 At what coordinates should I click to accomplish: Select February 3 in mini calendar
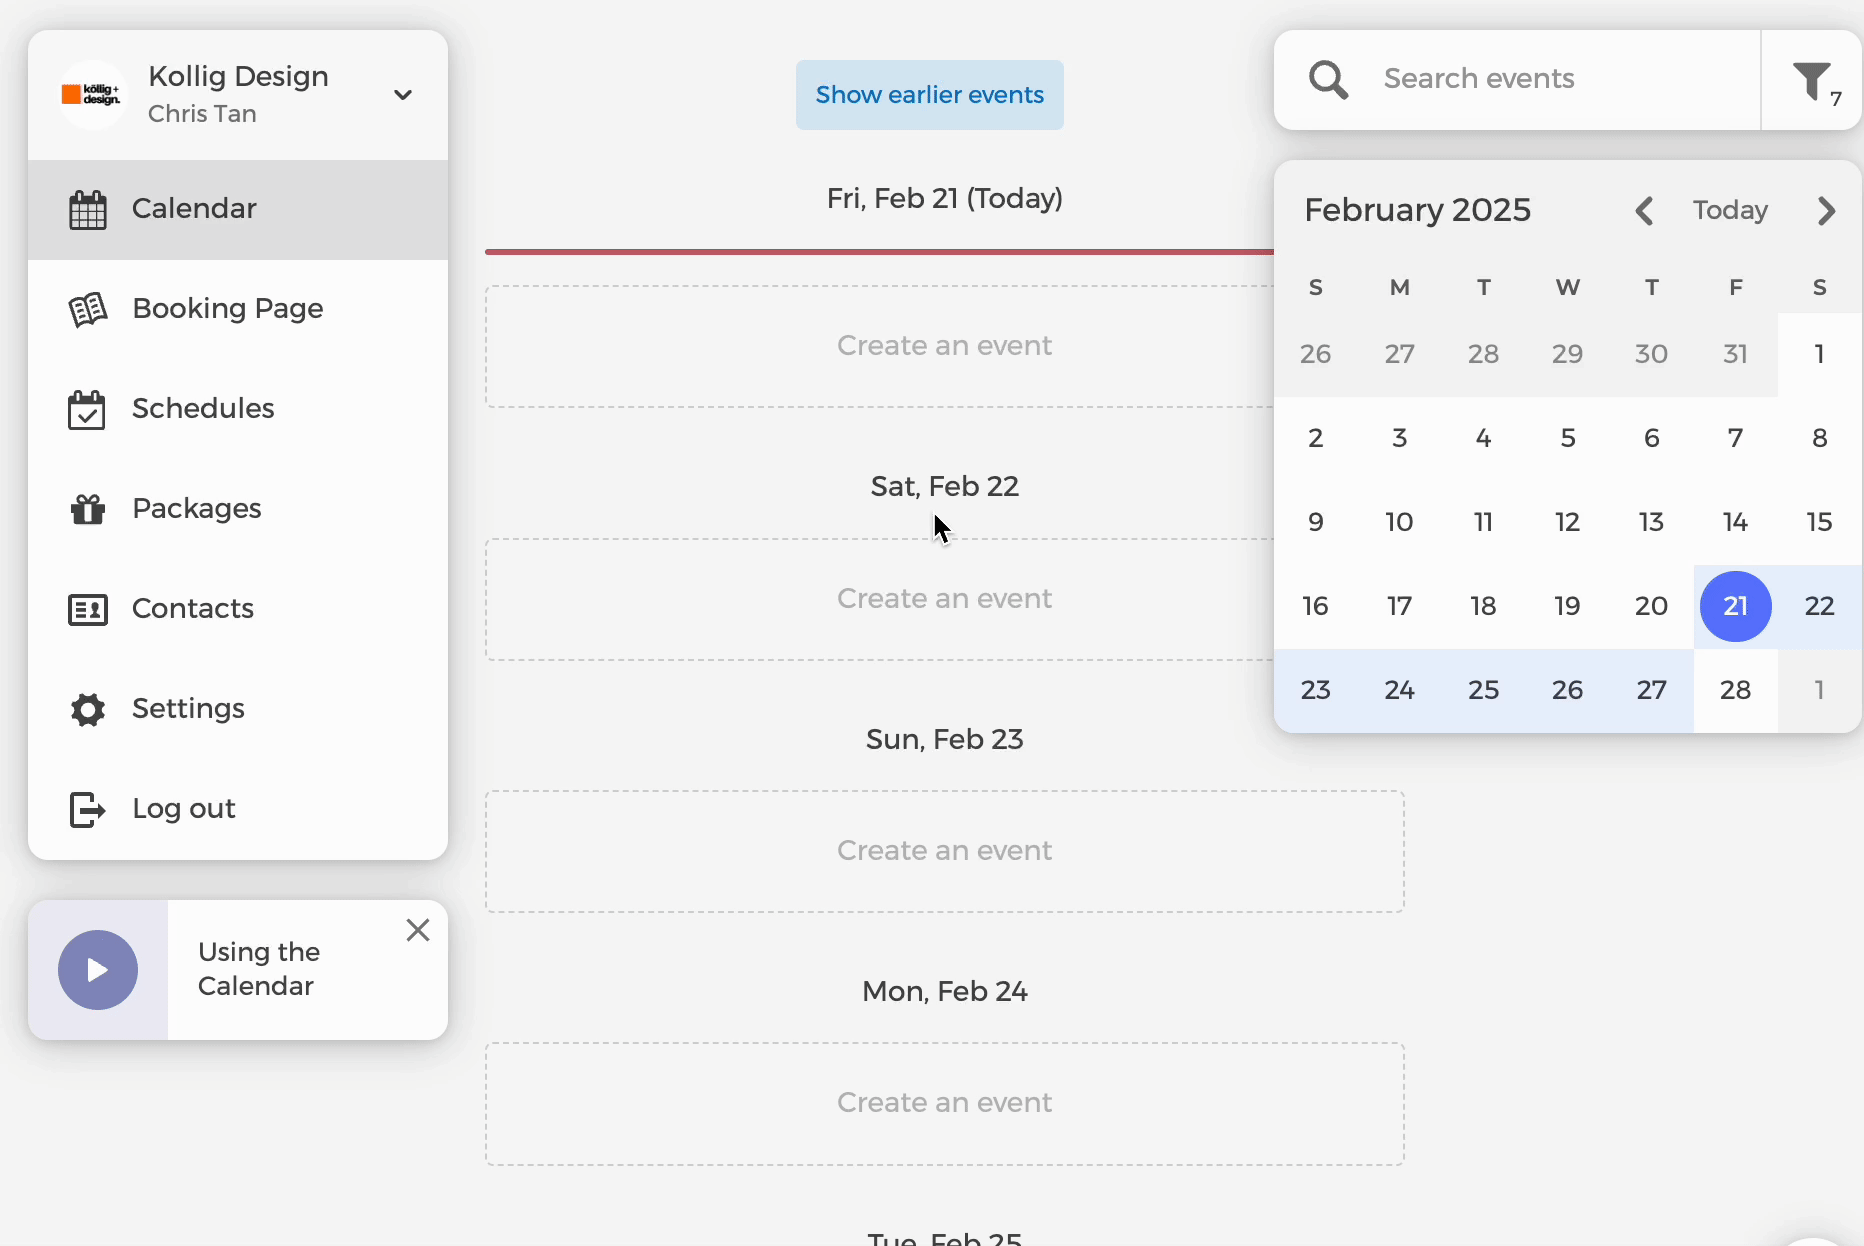(x=1400, y=438)
